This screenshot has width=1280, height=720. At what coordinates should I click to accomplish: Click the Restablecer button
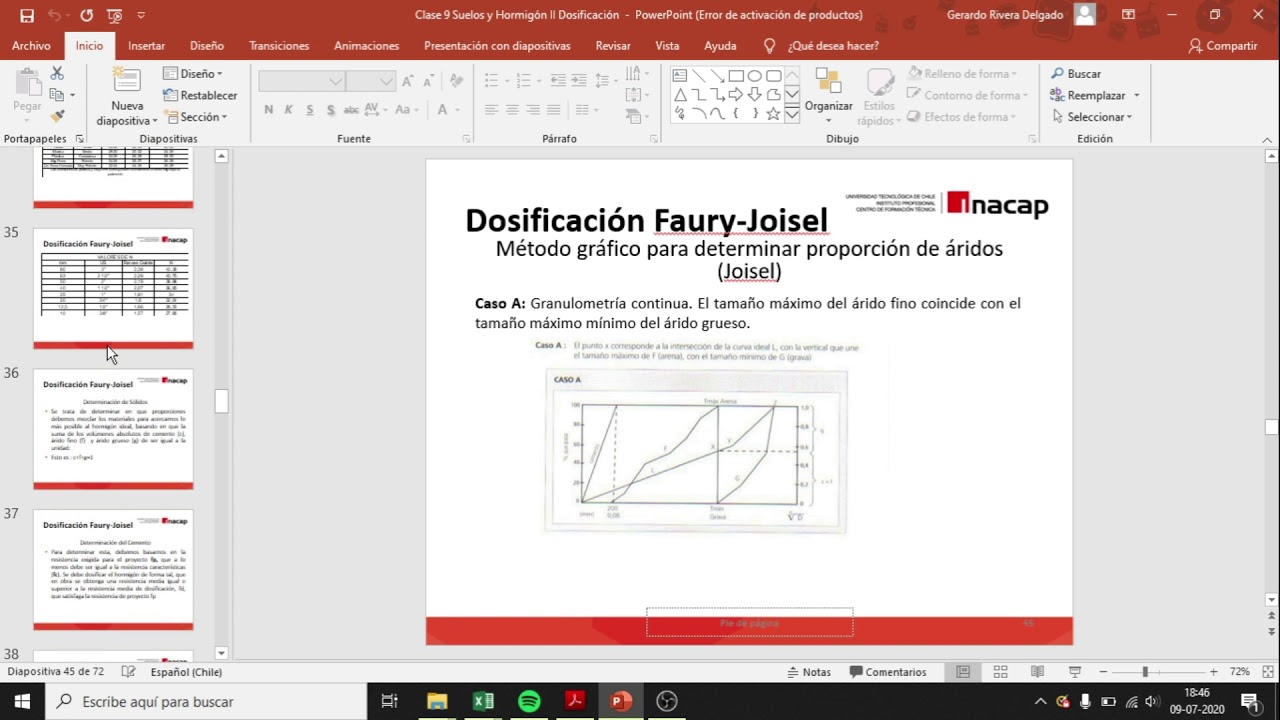[200, 95]
